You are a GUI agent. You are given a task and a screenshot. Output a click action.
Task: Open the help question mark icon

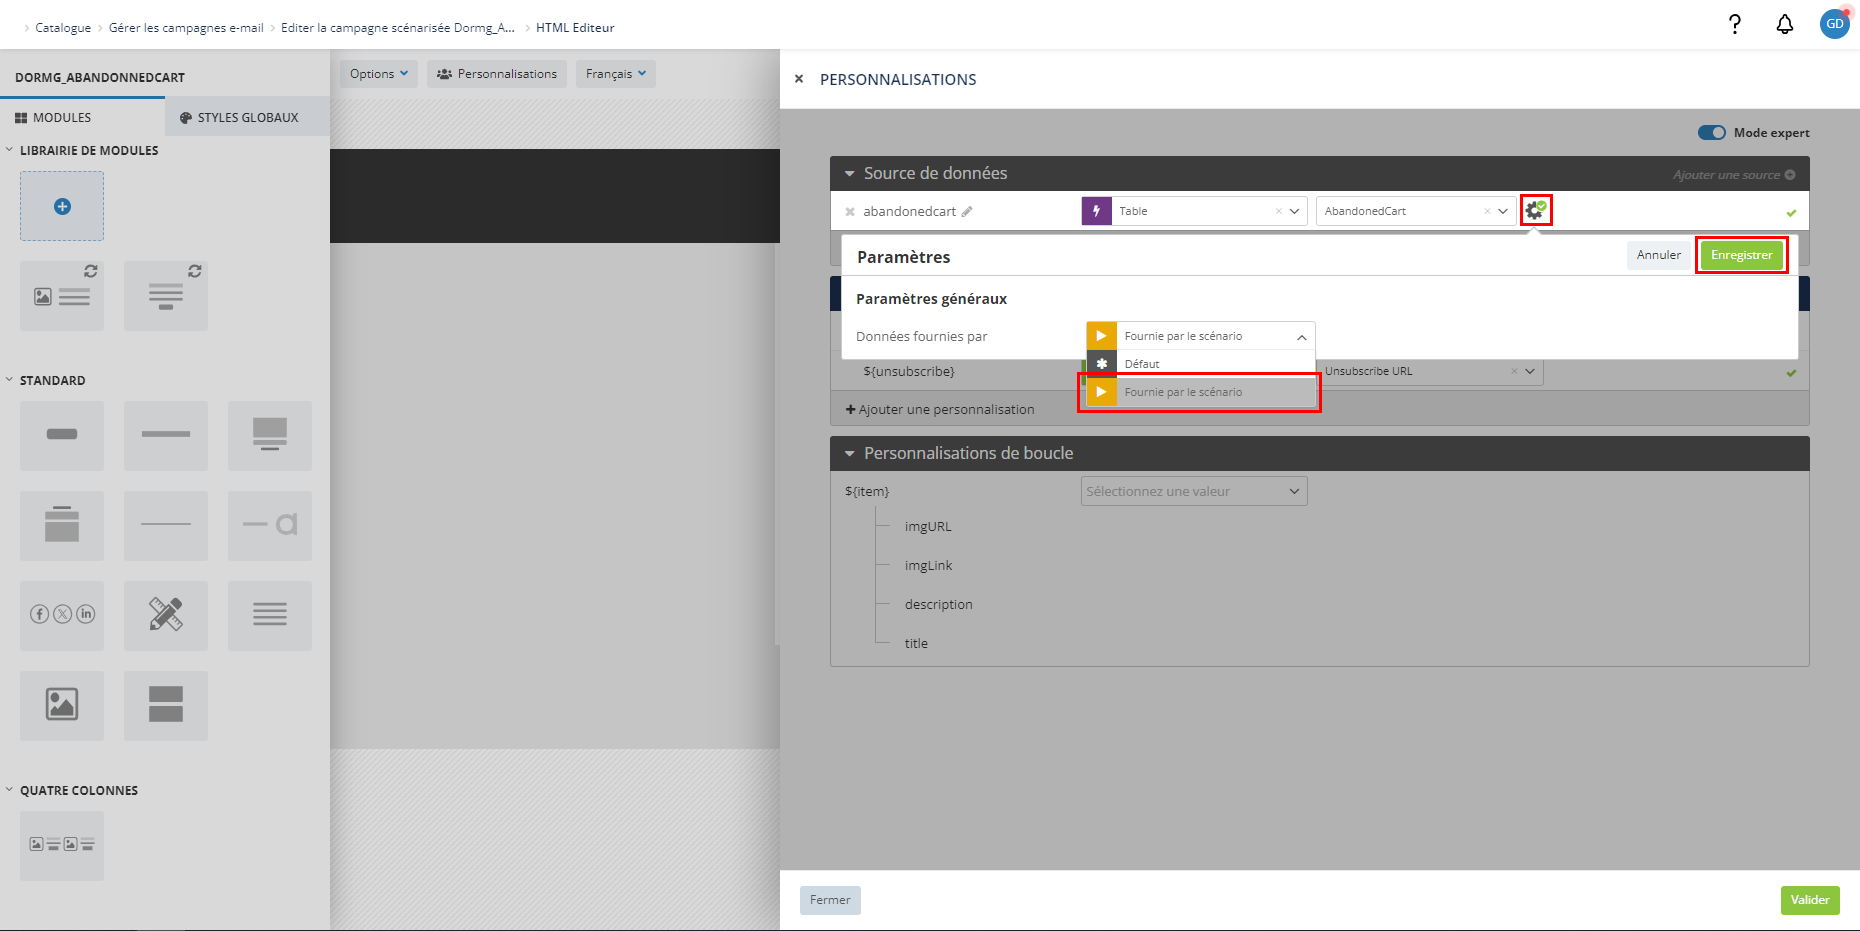click(x=1735, y=24)
